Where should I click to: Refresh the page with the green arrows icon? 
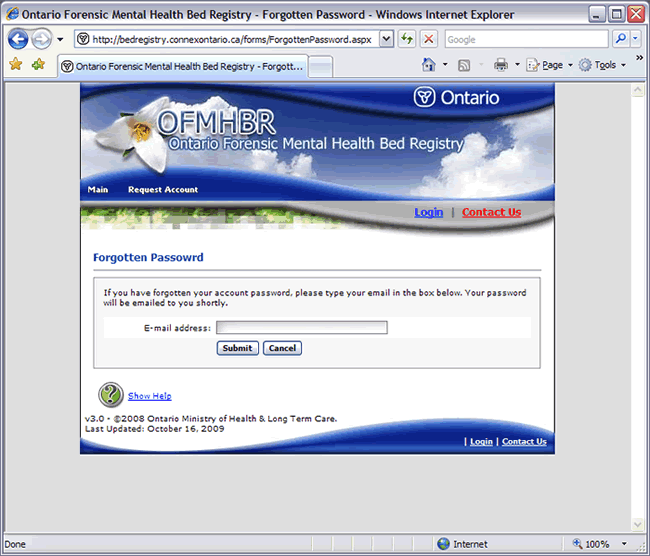point(407,39)
